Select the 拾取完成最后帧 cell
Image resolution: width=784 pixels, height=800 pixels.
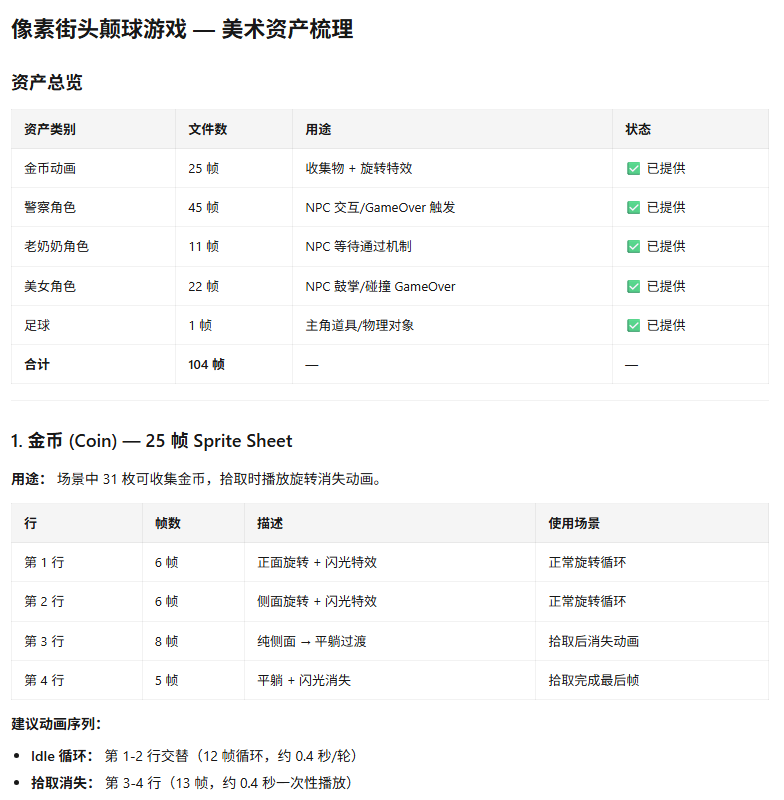click(x=652, y=680)
